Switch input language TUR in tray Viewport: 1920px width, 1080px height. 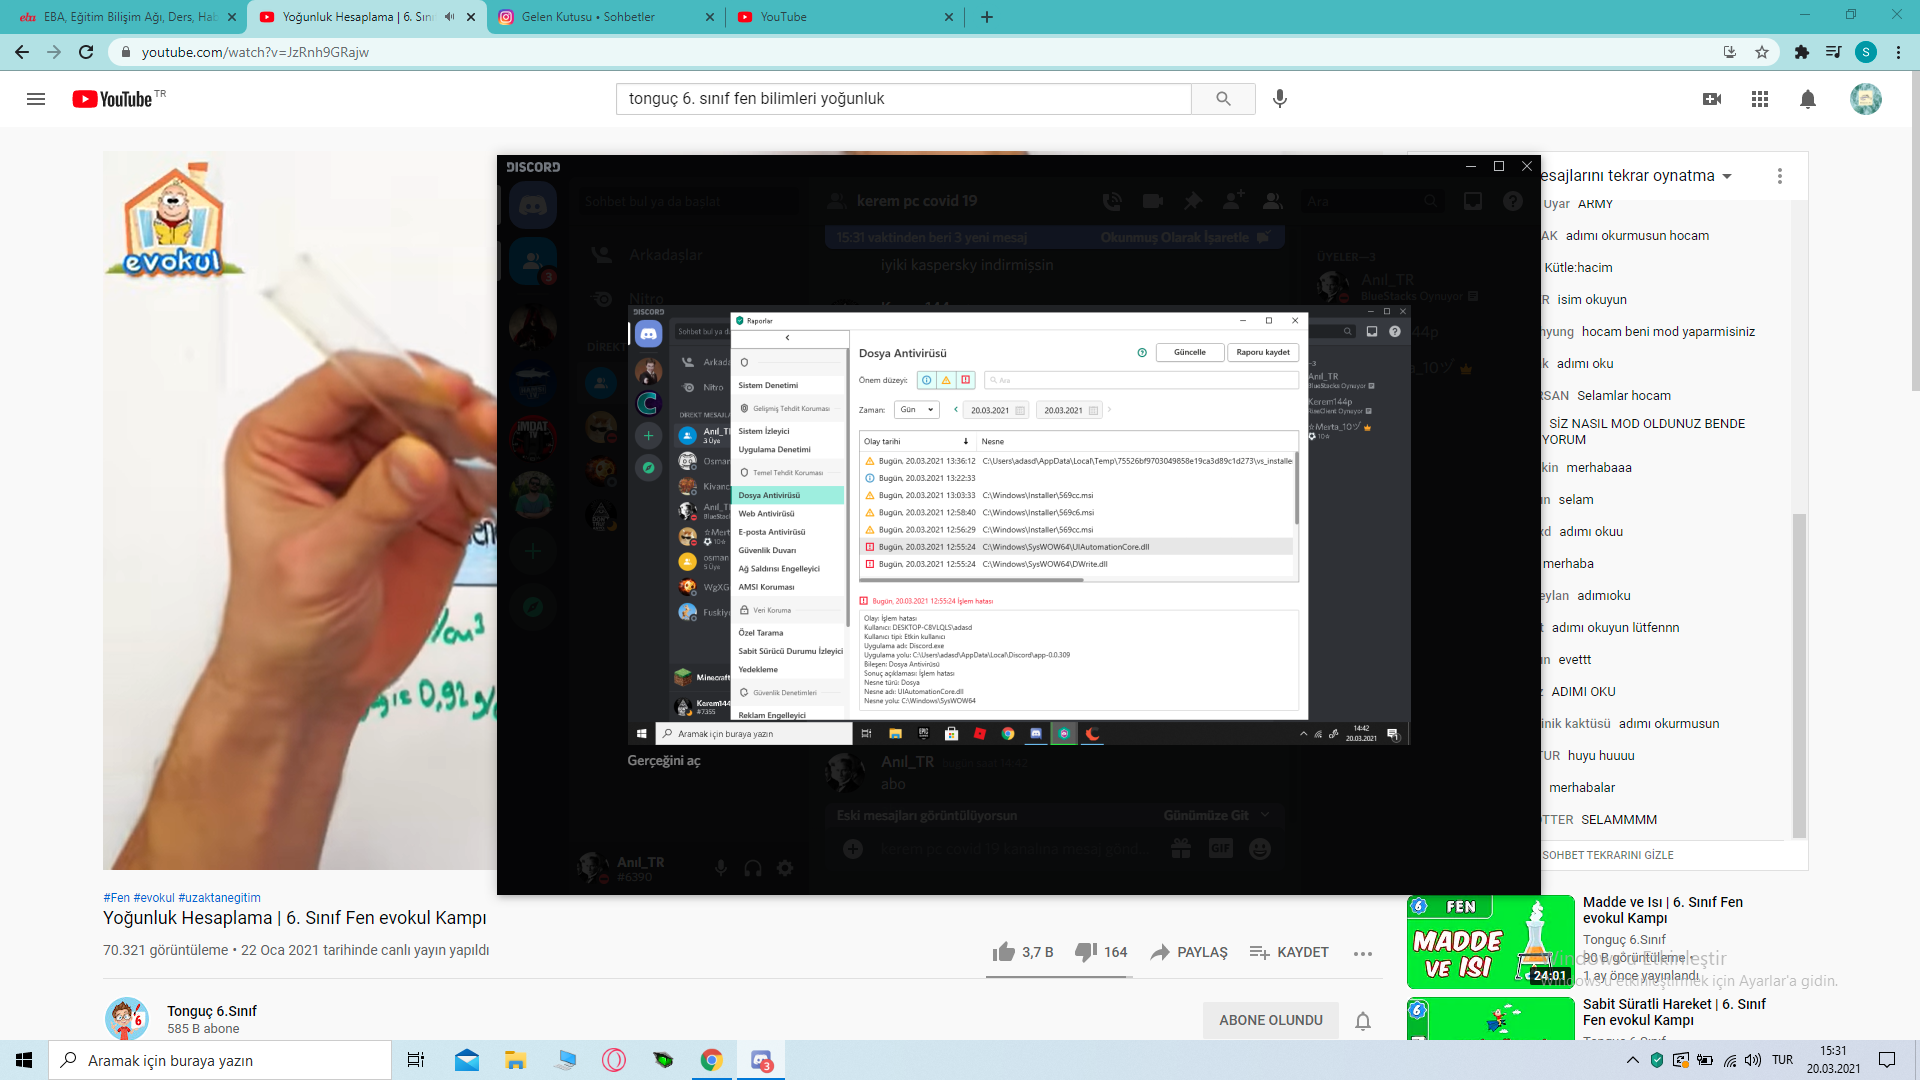click(1783, 1060)
